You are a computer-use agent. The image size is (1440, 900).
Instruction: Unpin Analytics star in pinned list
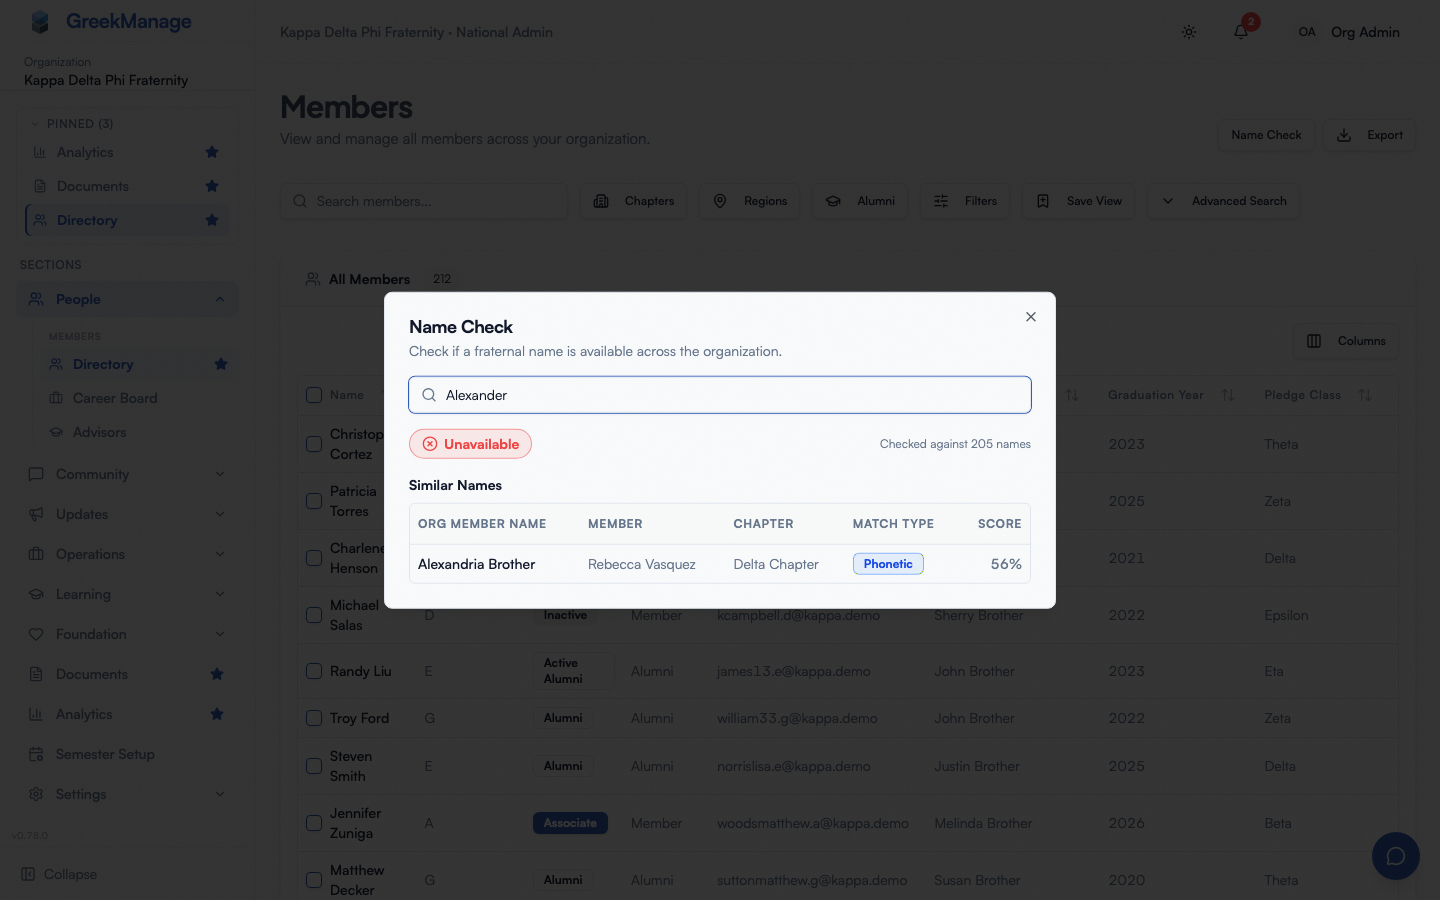[x=212, y=152]
